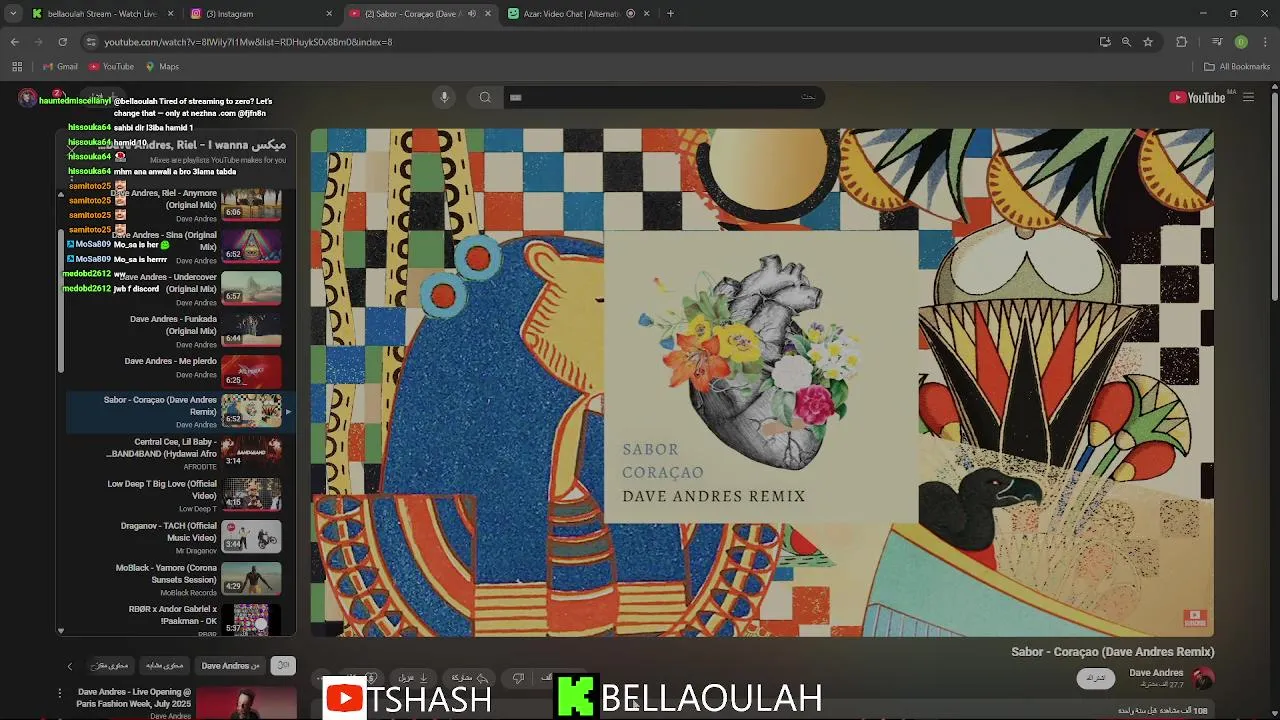Click the video player to pause playback
Image resolution: width=1280 pixels, height=720 pixels.
pos(762,382)
